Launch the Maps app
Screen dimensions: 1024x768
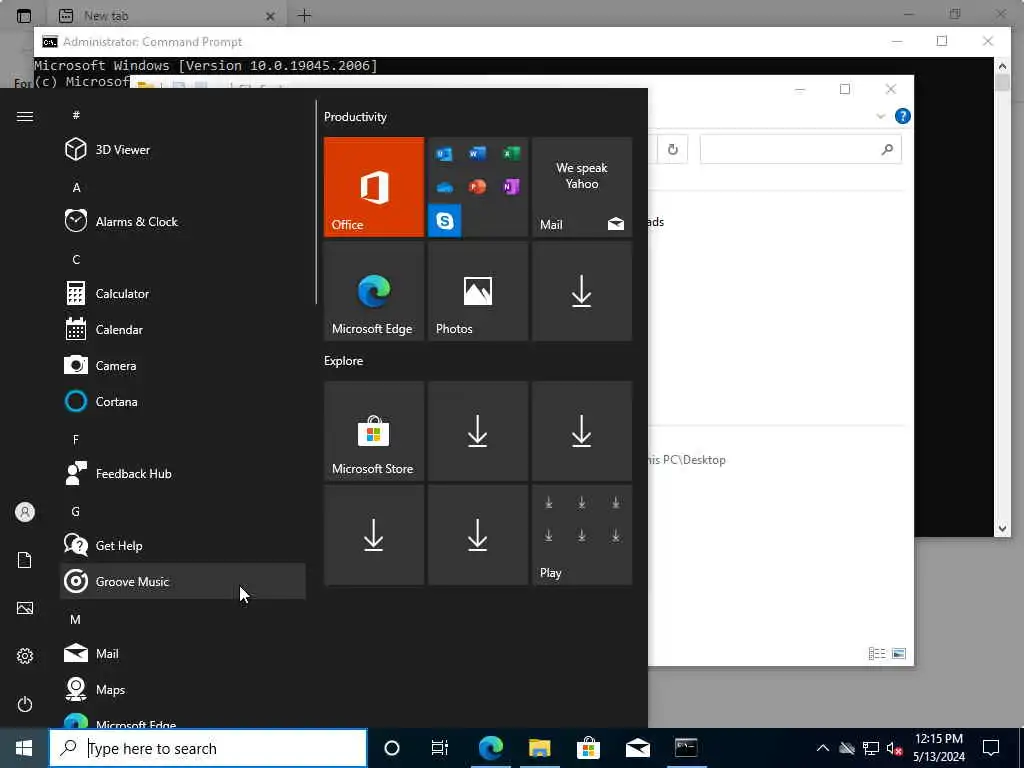tap(183, 689)
